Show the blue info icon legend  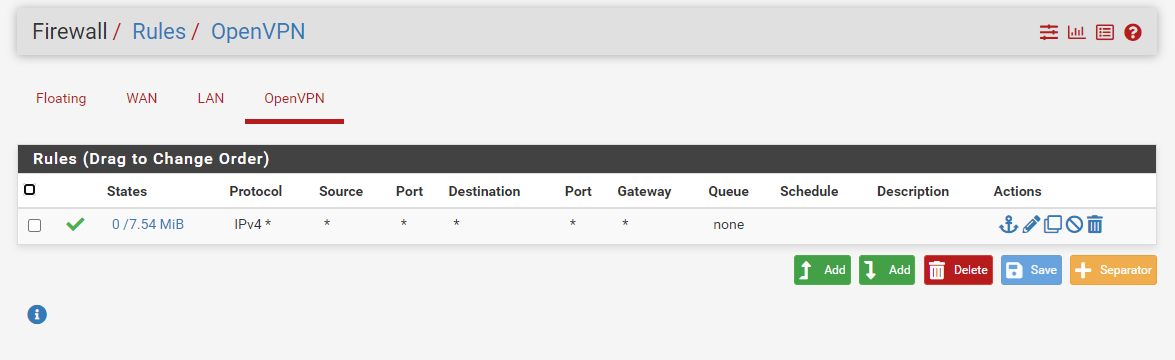point(37,314)
